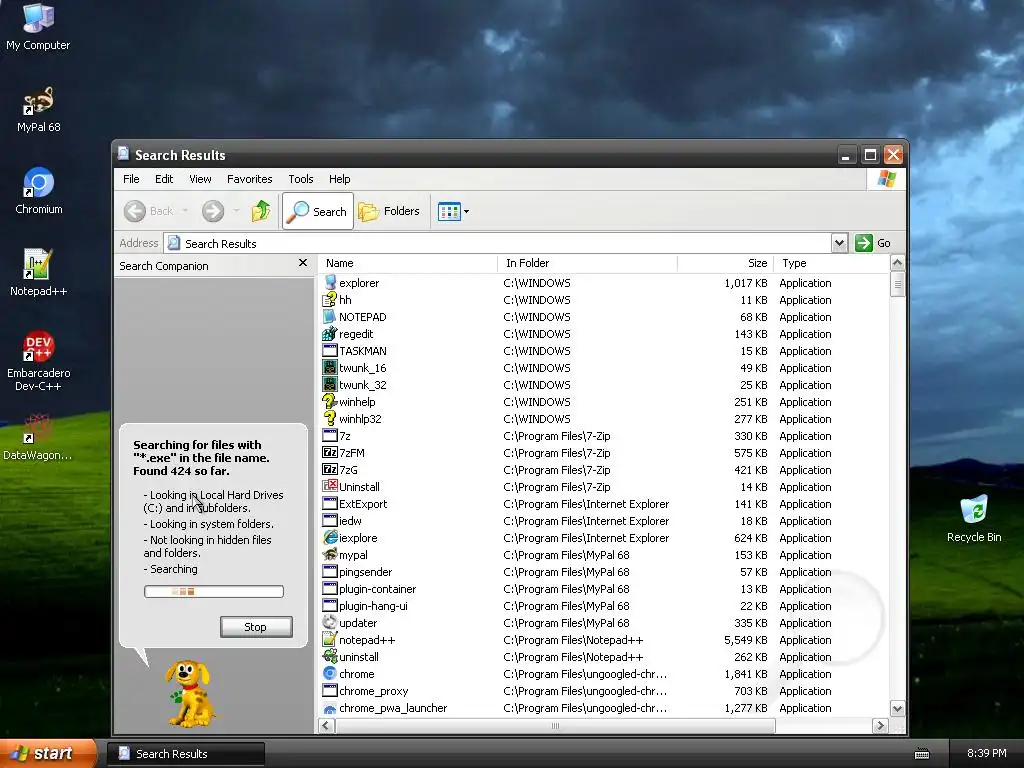Screen dimensions: 1024x768
Task: Launch MyPal 68 desktop shortcut
Action: click(38, 109)
